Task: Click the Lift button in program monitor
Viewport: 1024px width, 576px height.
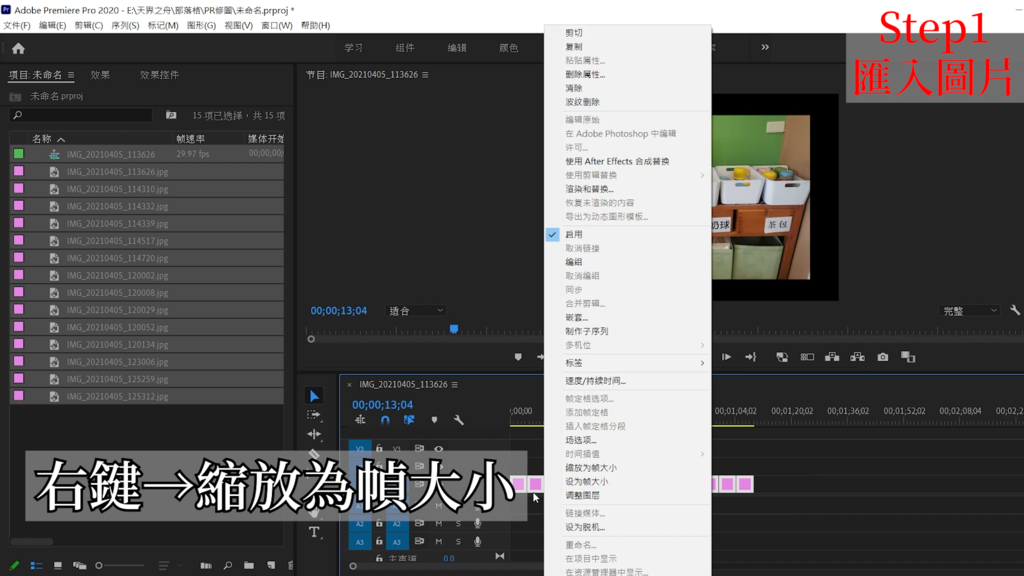Action: (x=832, y=357)
